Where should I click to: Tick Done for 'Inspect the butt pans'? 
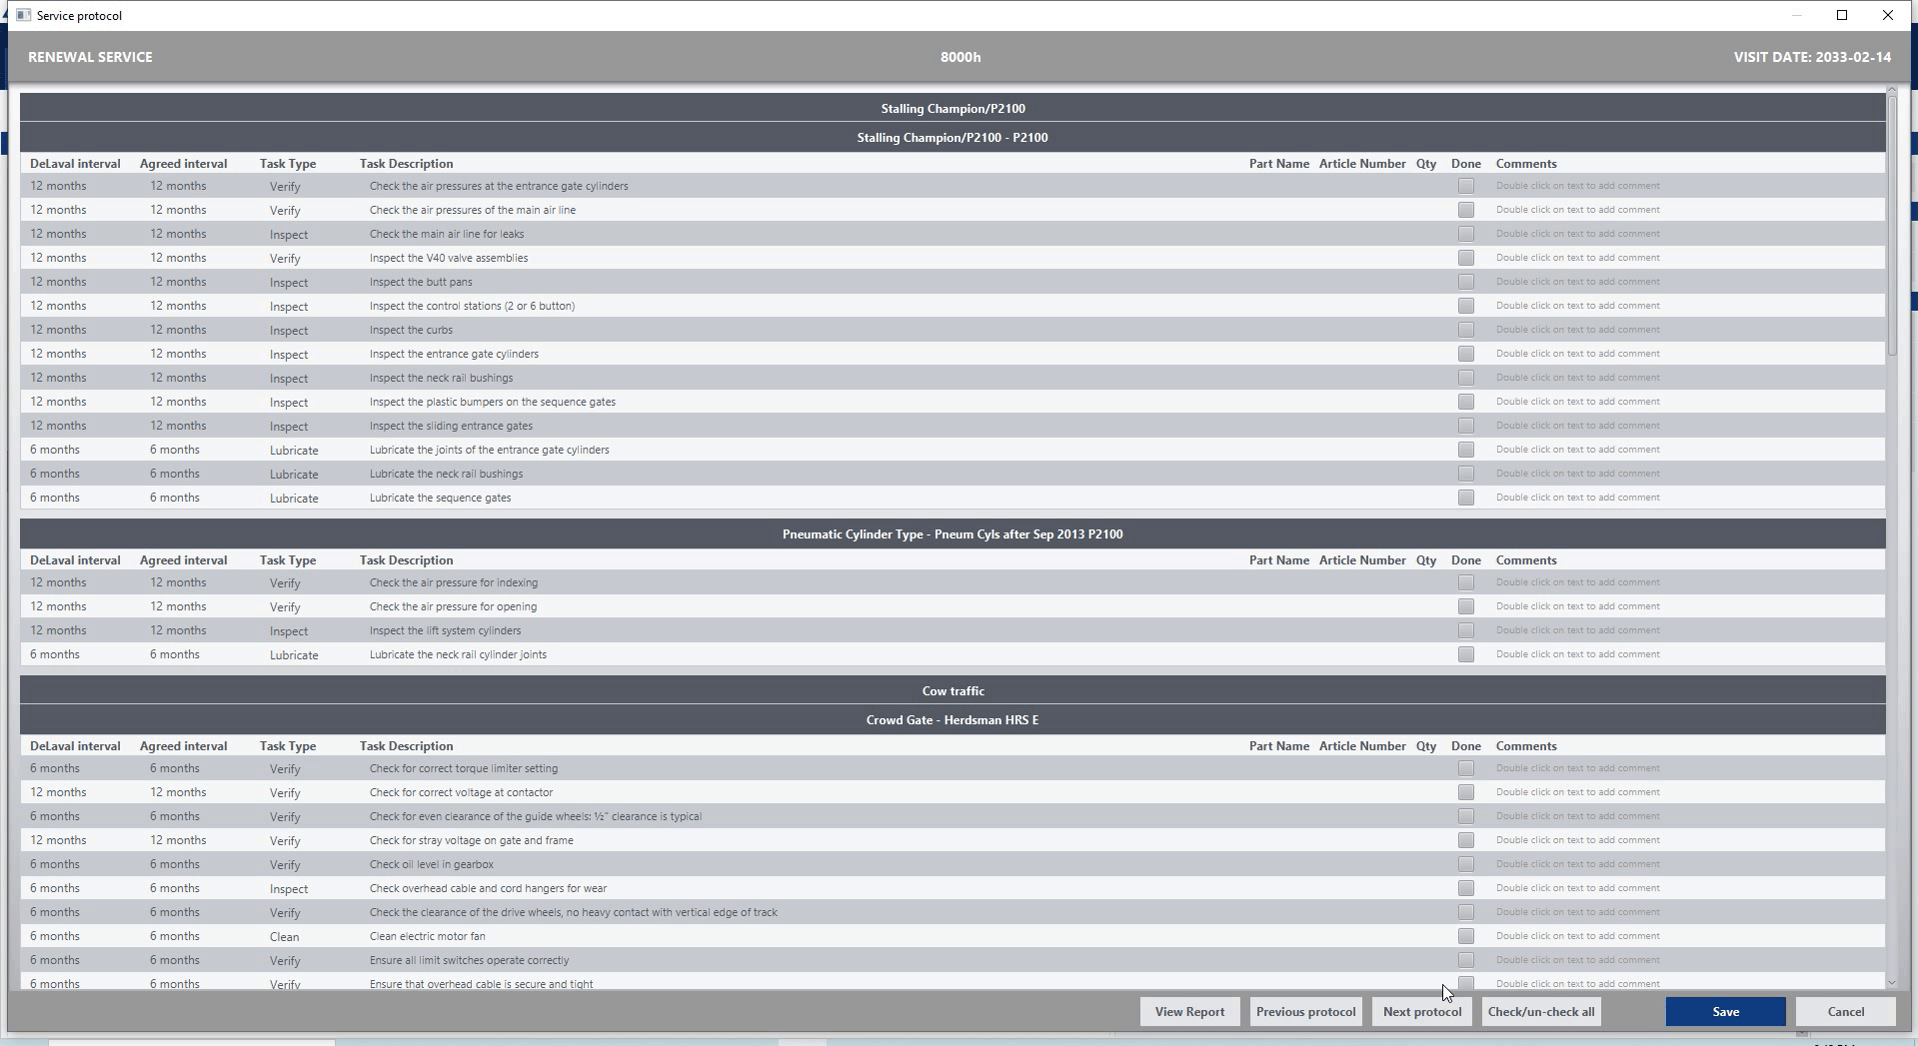click(1466, 282)
